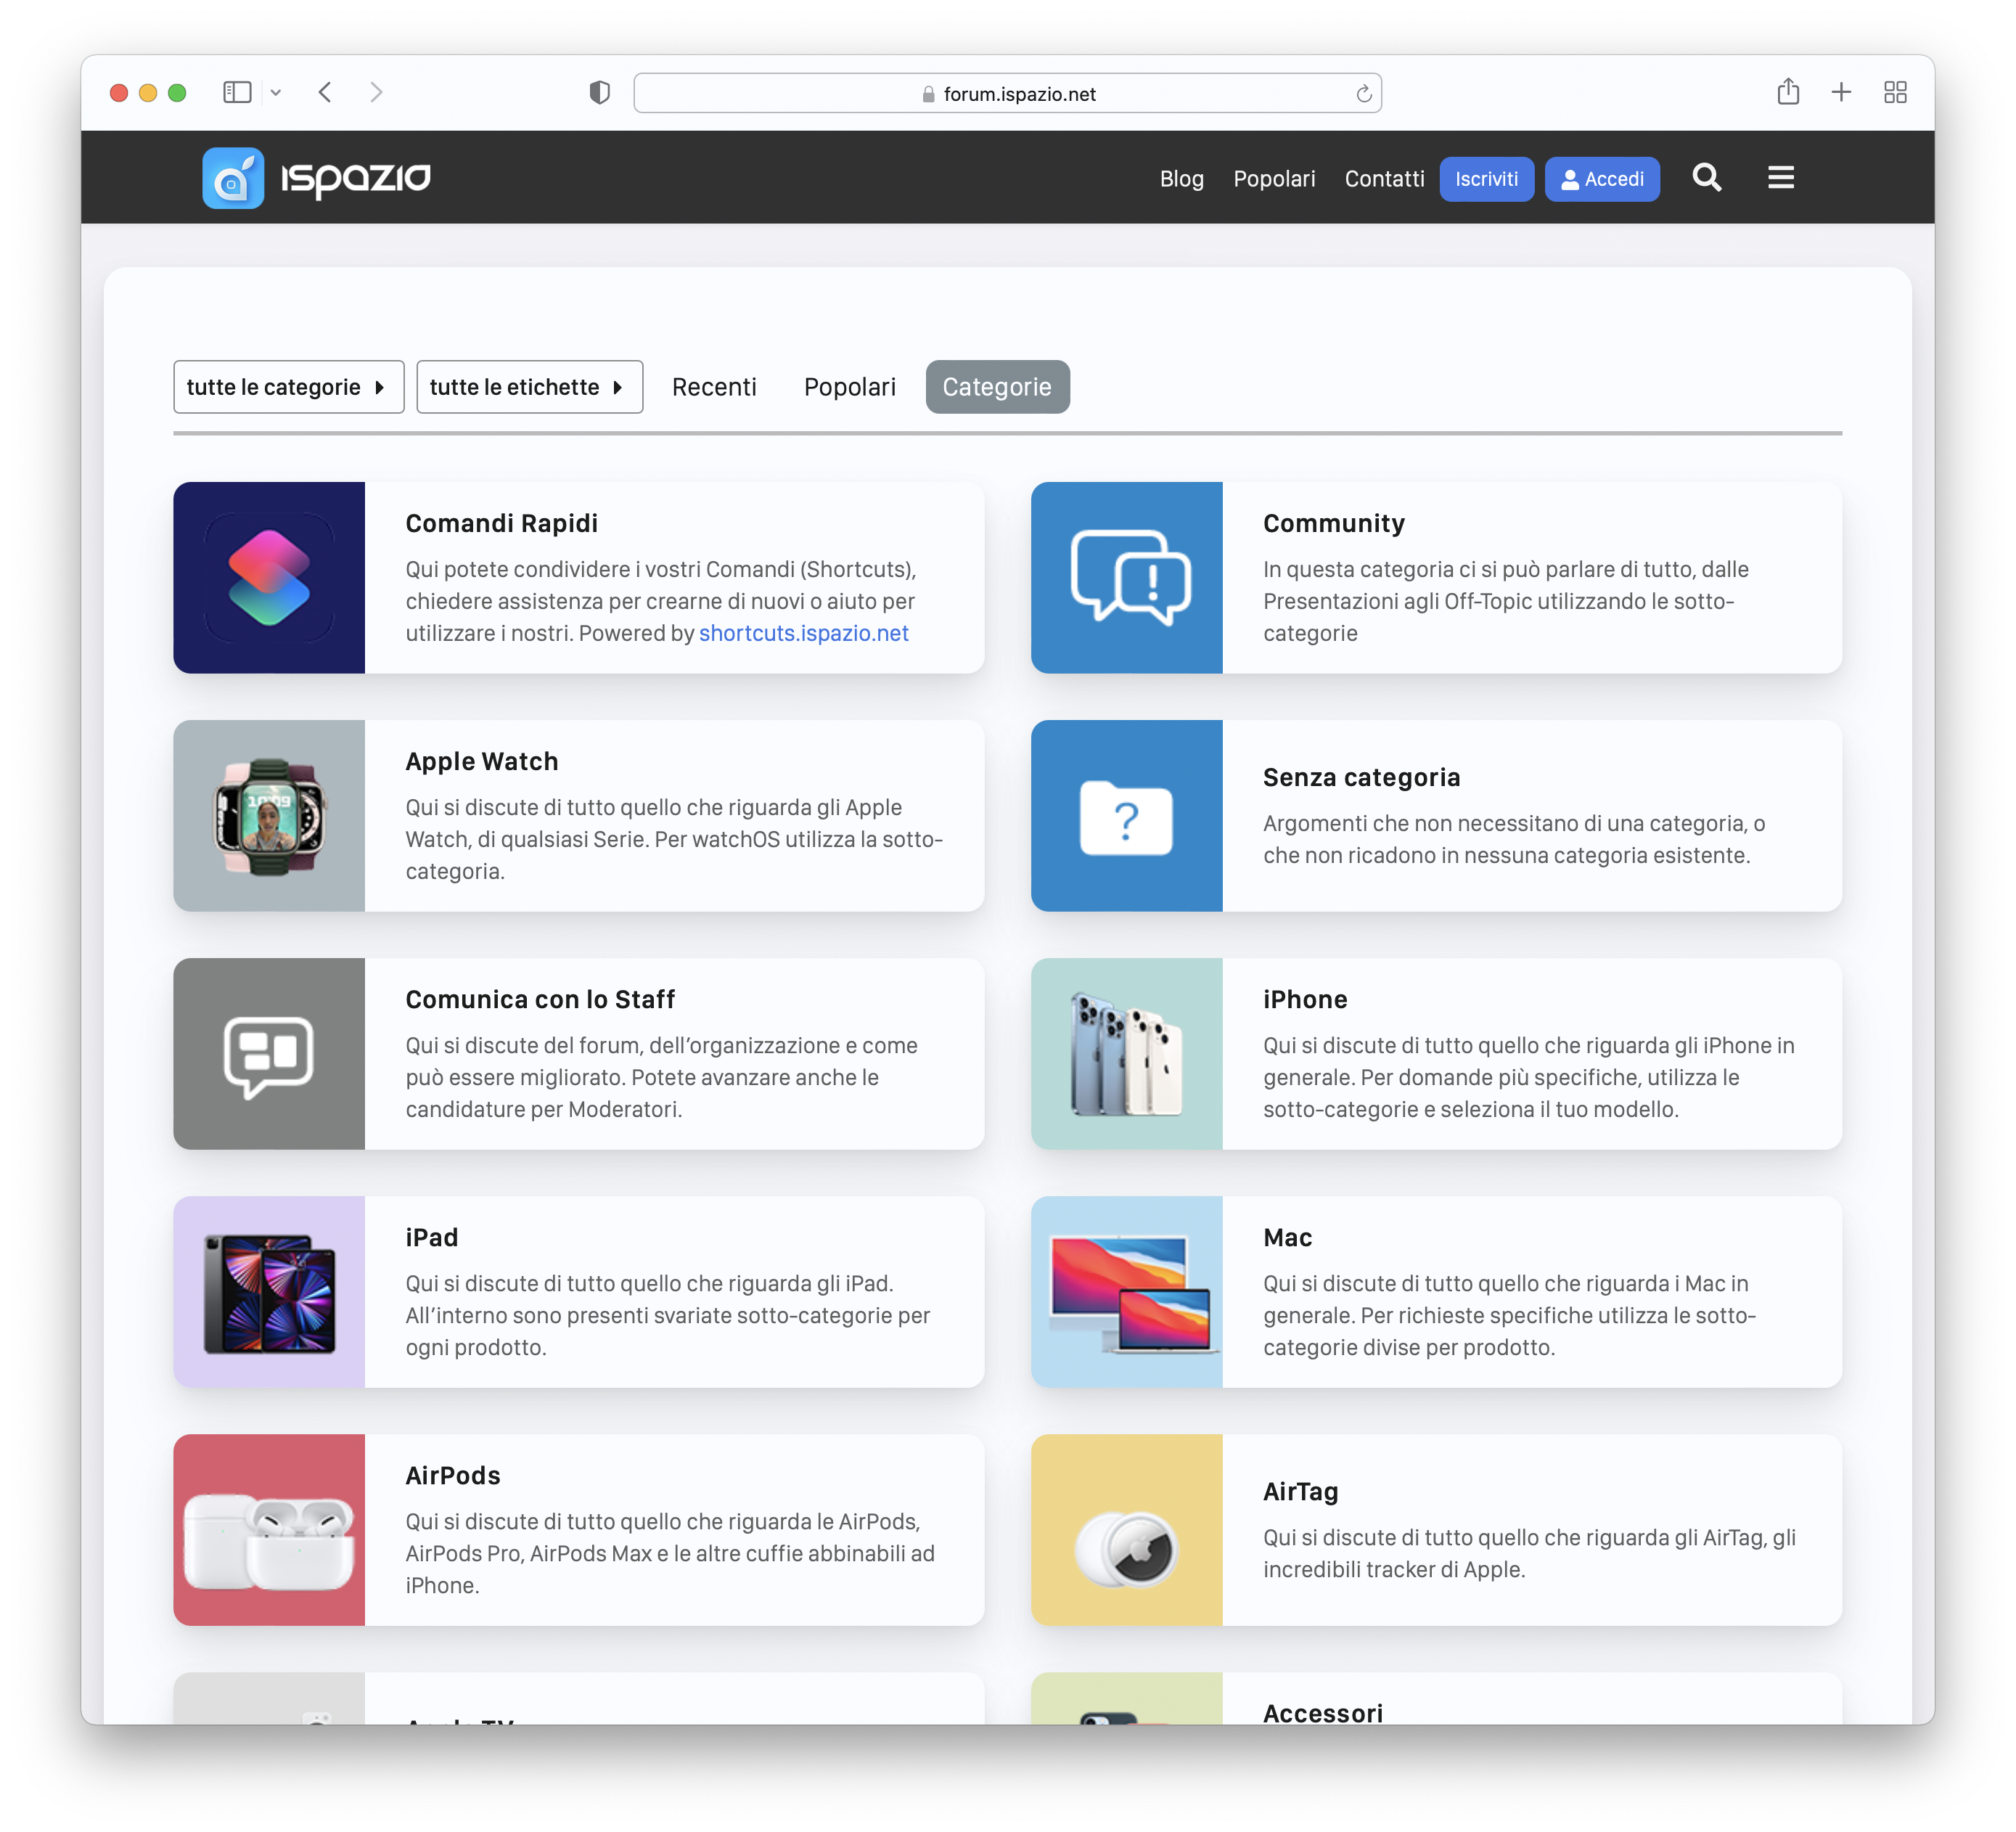Click the Safari share icon
The height and width of the screenshot is (1832, 2016).
coord(1788,92)
